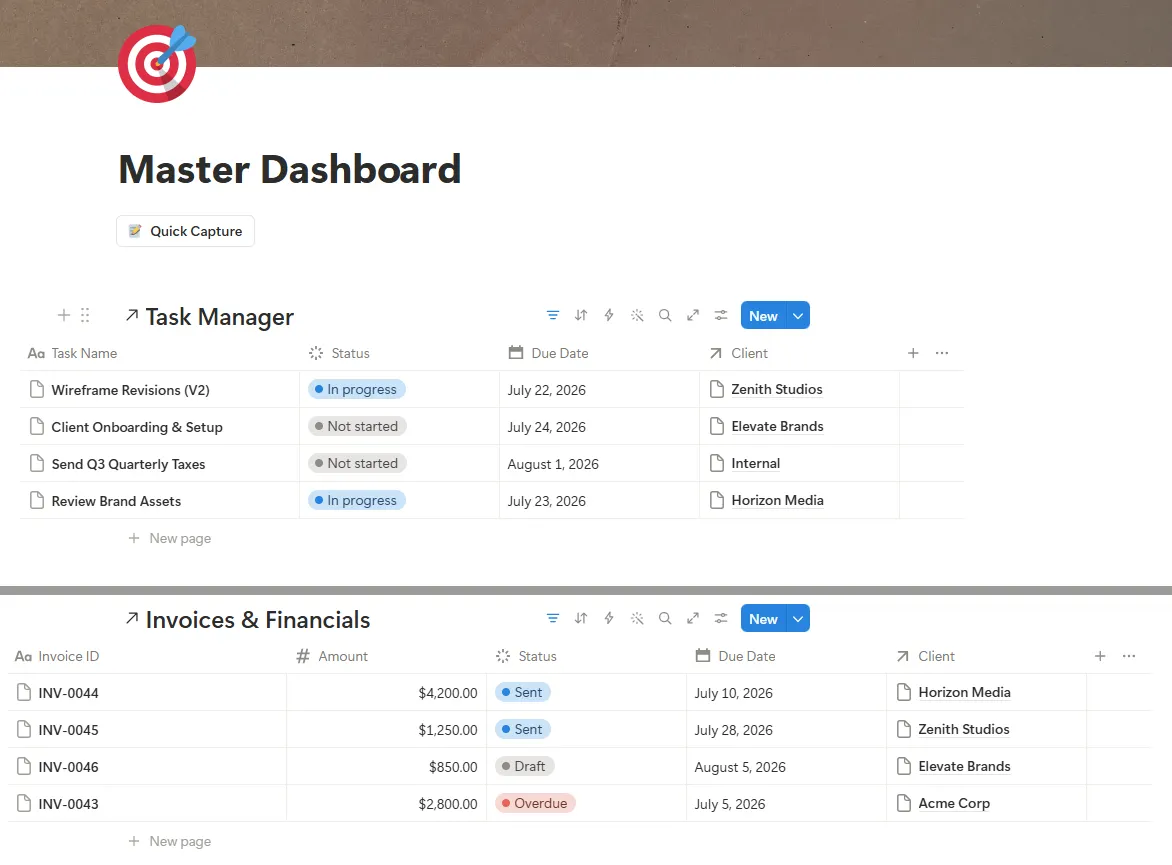Screen dimensions: 1172x865
Task: Click the page icon beside INV-0045
Action: (x=24, y=729)
